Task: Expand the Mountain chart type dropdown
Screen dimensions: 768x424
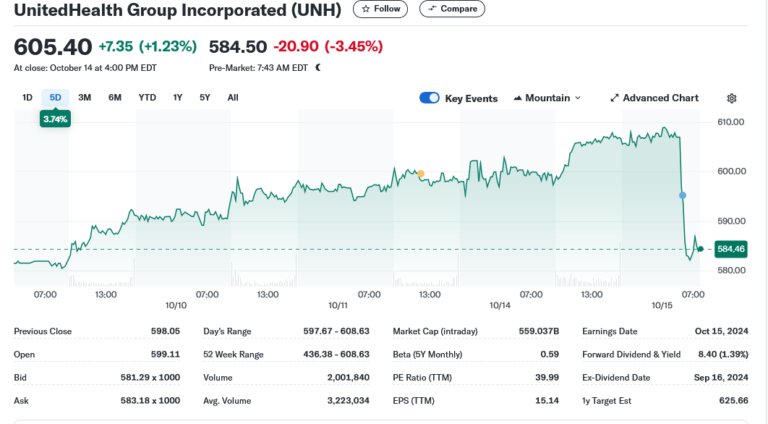Action: click(x=547, y=98)
